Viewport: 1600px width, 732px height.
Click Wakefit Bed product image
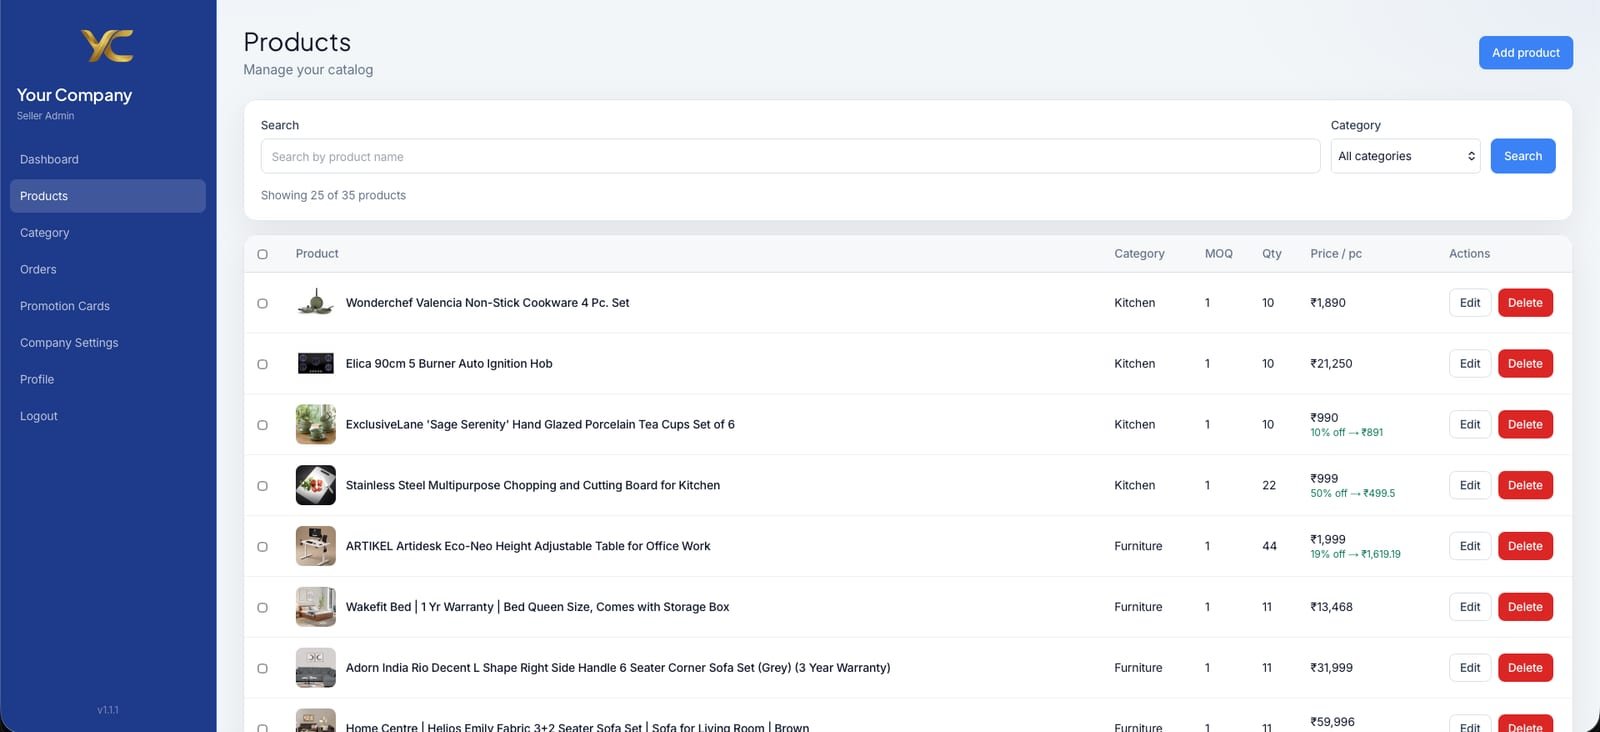coord(316,607)
